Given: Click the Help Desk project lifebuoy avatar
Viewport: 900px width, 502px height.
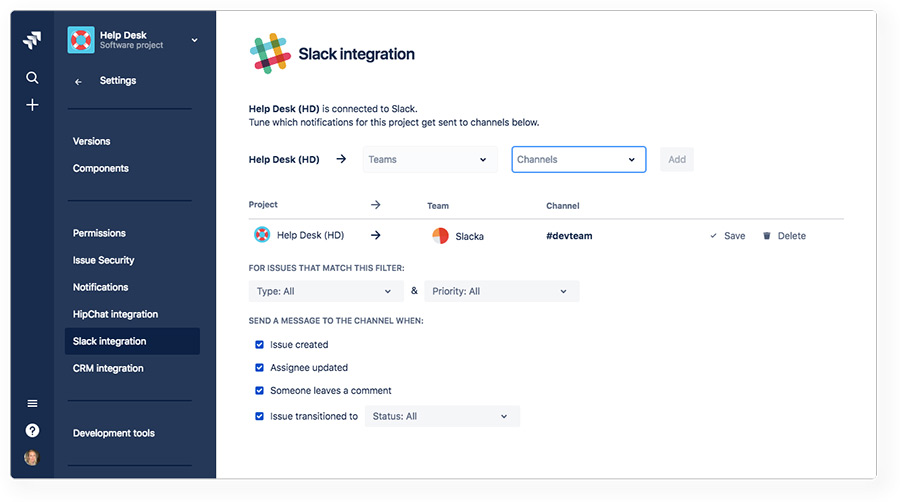Looking at the screenshot, I should pos(81,40).
